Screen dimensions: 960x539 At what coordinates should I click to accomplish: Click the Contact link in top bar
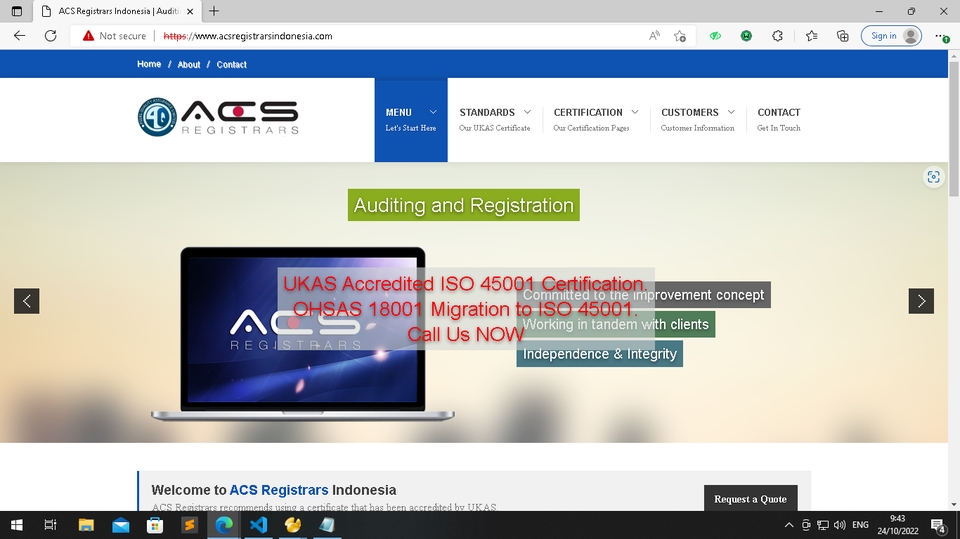pos(231,64)
